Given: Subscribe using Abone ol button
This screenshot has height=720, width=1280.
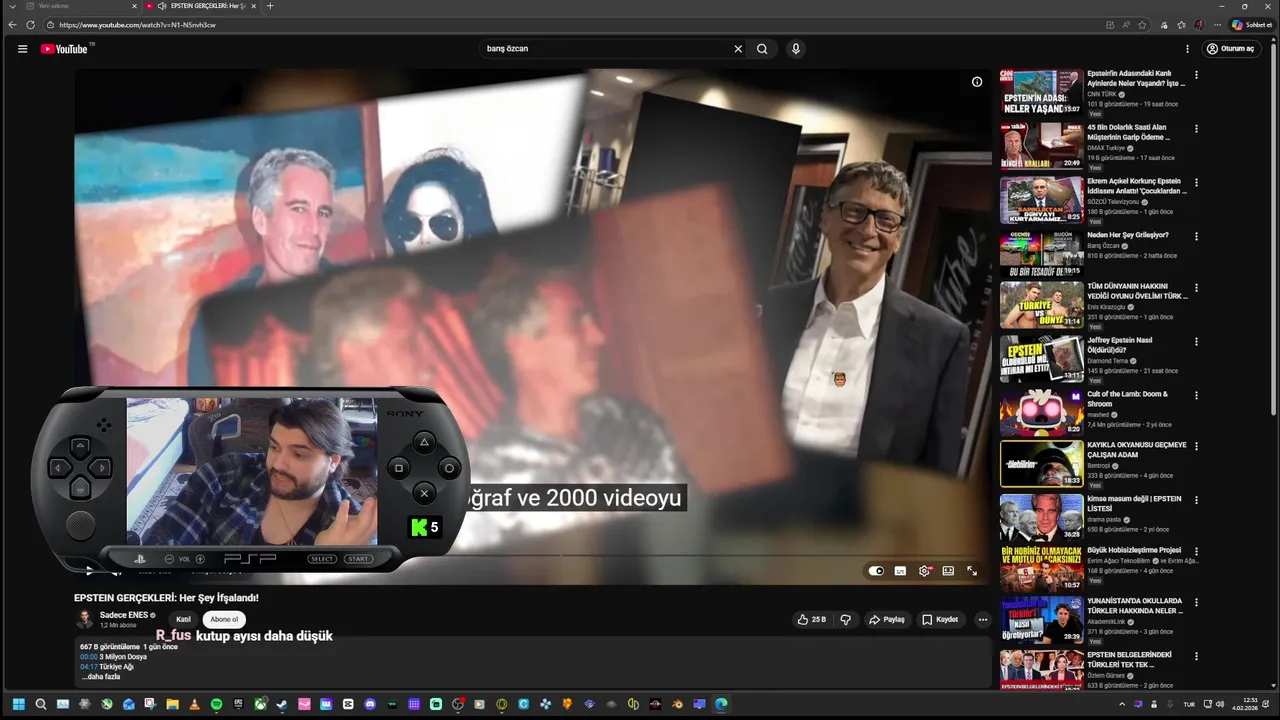Looking at the screenshot, I should pos(224,620).
